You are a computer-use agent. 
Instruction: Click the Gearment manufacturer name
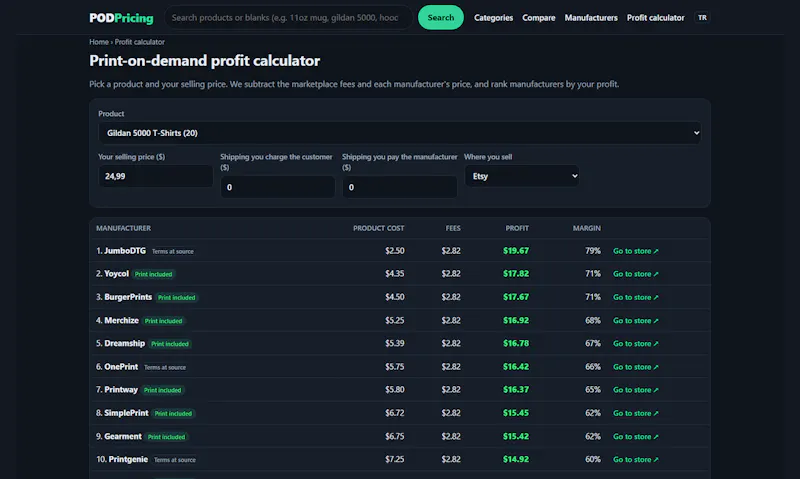pyautogui.click(x=123, y=437)
